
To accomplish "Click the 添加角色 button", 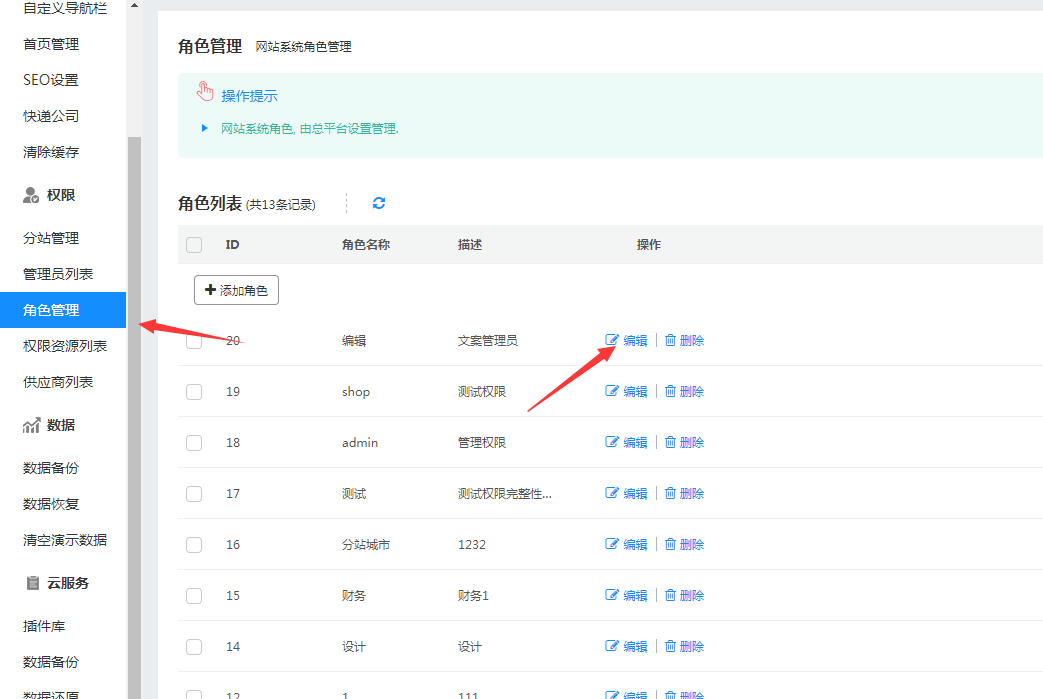I will coord(236,290).
